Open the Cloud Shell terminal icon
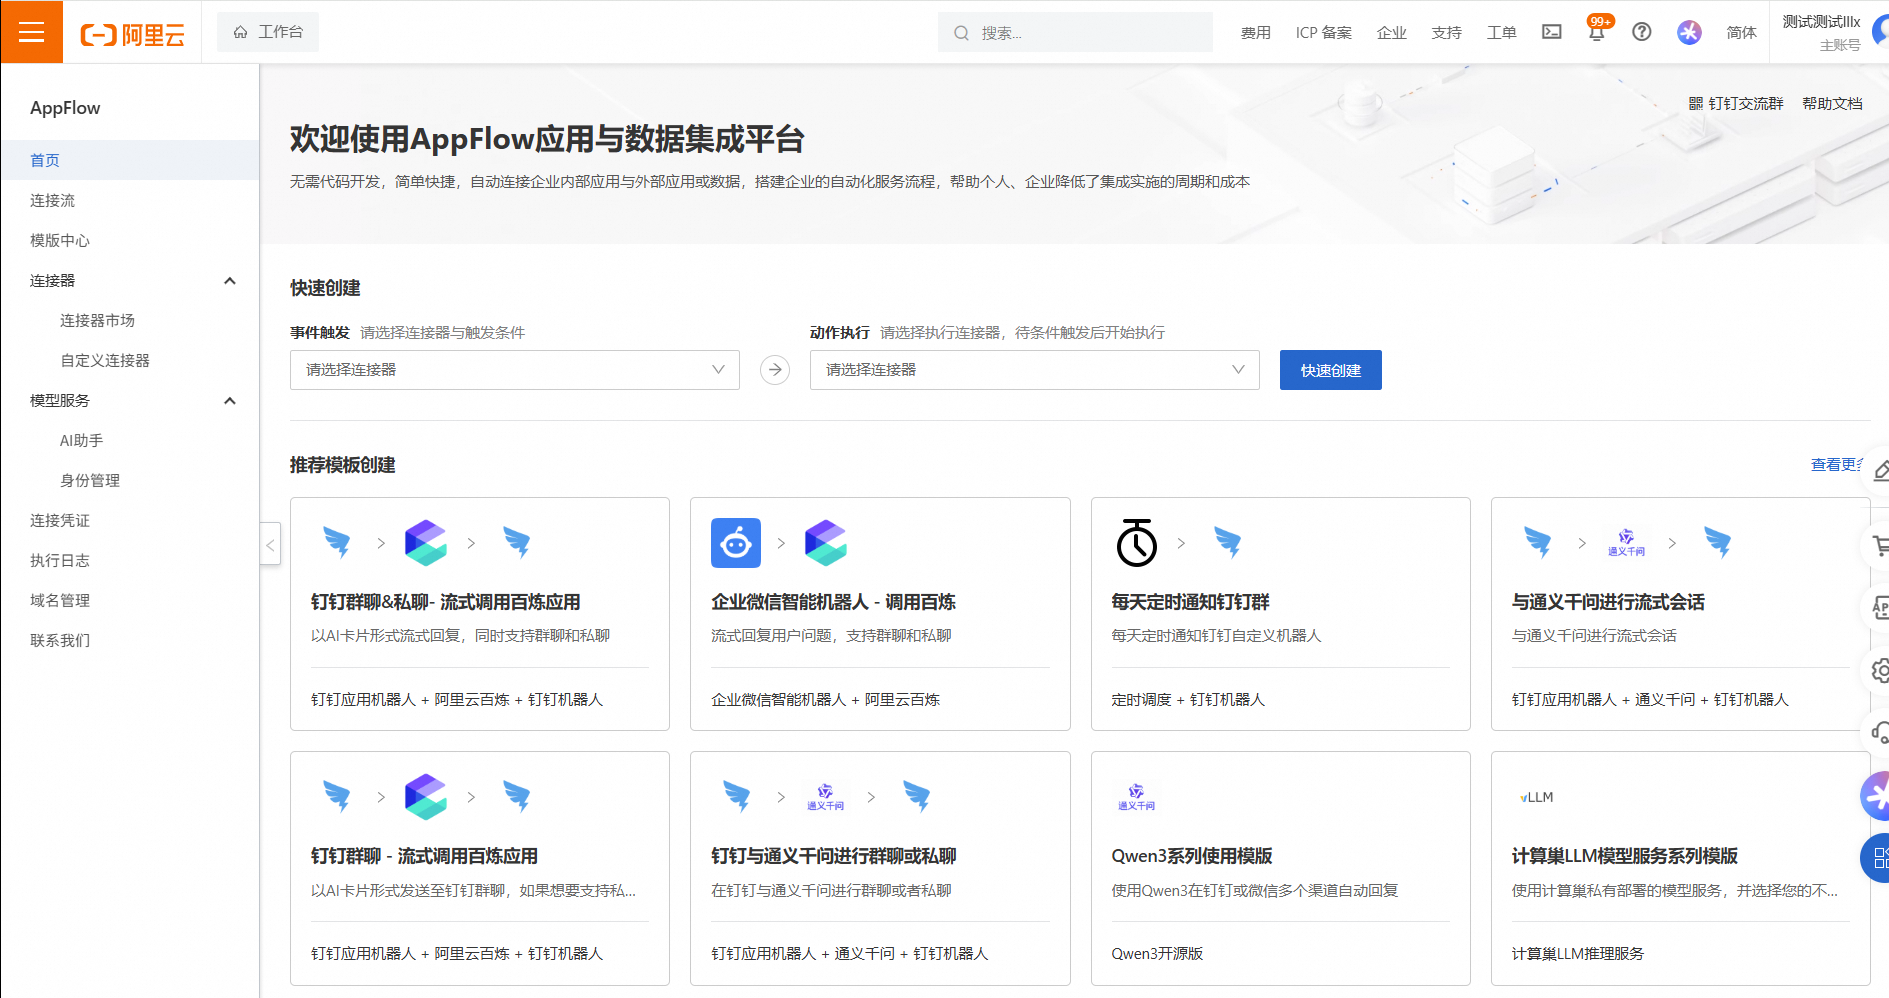This screenshot has width=1889, height=998. tap(1551, 32)
